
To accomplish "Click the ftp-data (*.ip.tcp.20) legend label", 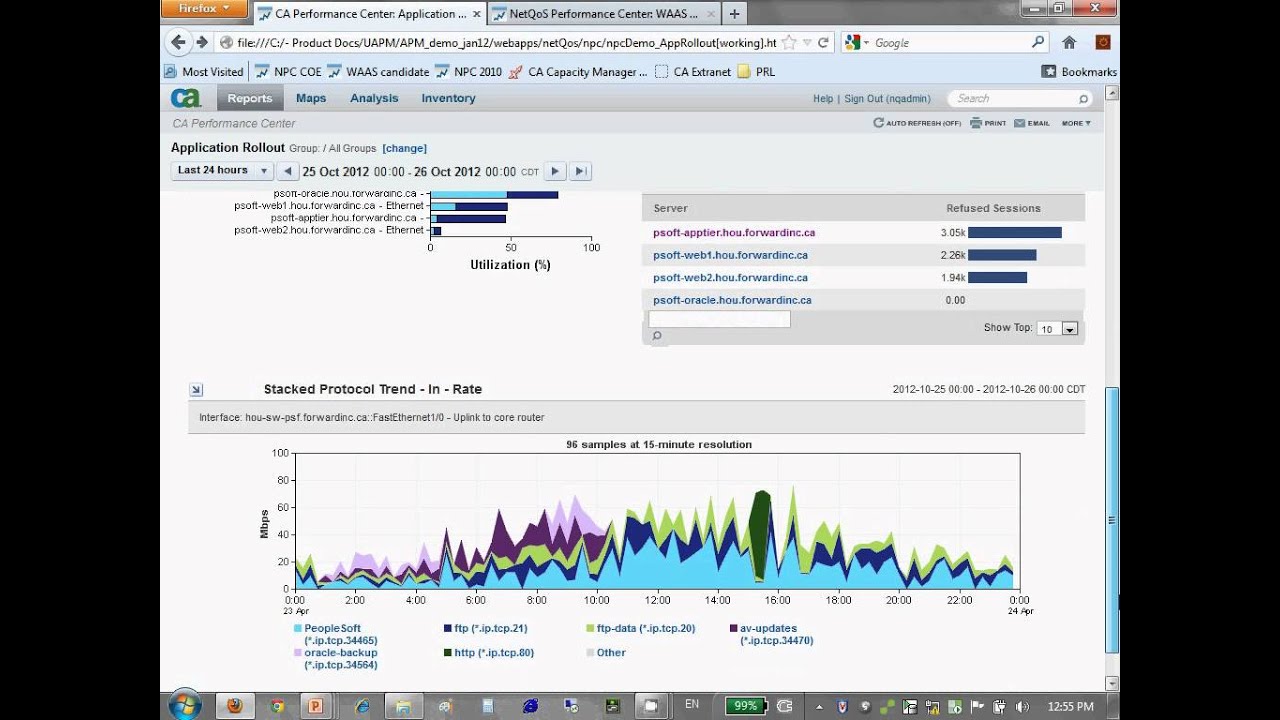I will [x=646, y=628].
